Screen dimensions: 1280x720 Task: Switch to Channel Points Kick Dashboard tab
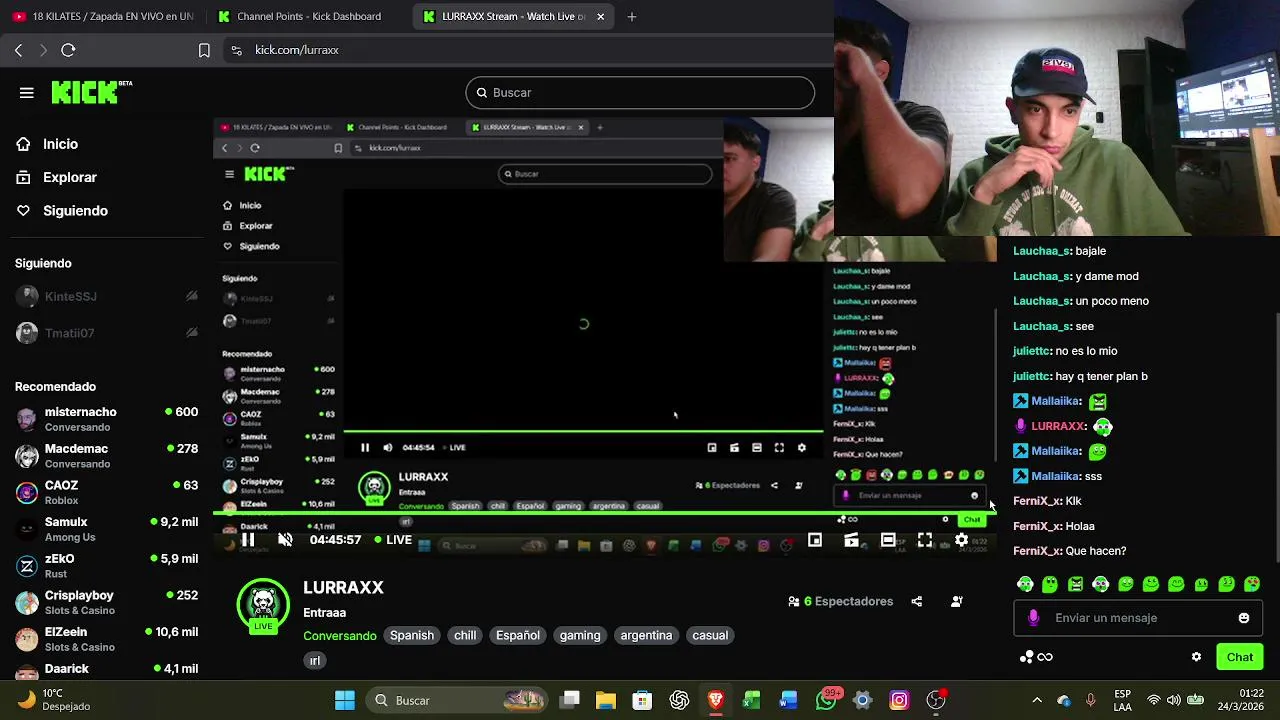click(x=300, y=16)
